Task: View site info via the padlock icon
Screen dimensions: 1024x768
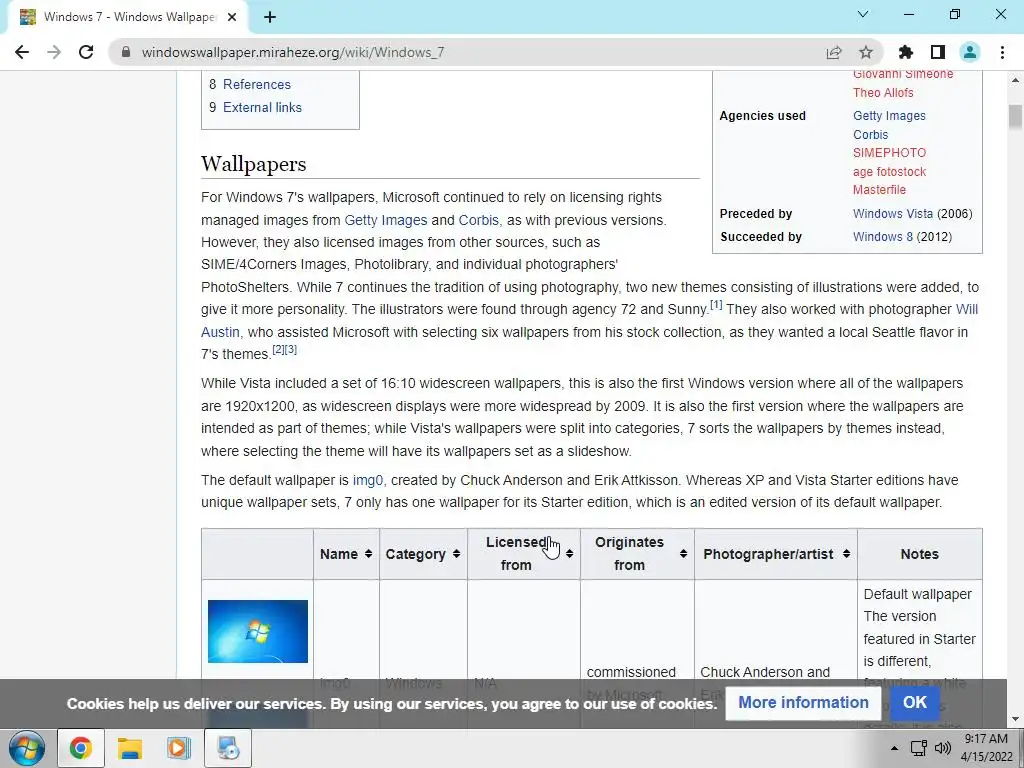Action: 126,52
